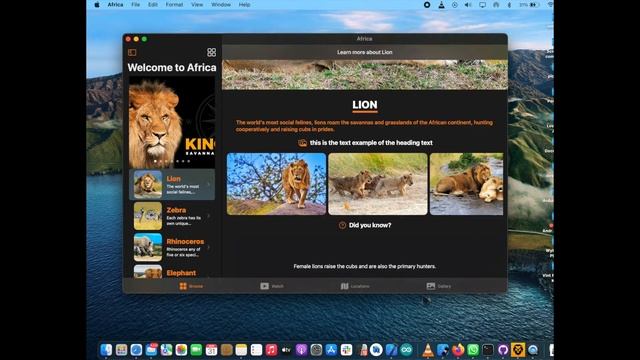Click the battery icon in the menu bar

[x=533, y=5]
